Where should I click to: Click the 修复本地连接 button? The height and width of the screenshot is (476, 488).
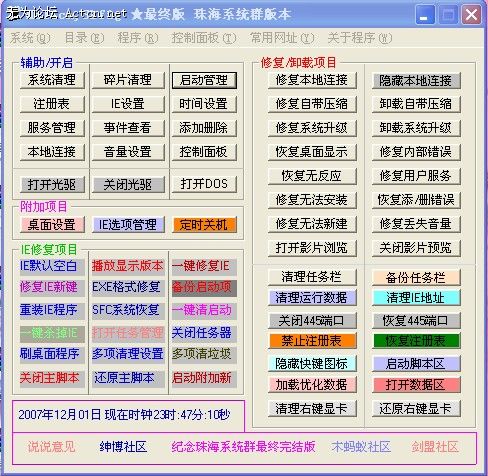pyautogui.click(x=312, y=80)
